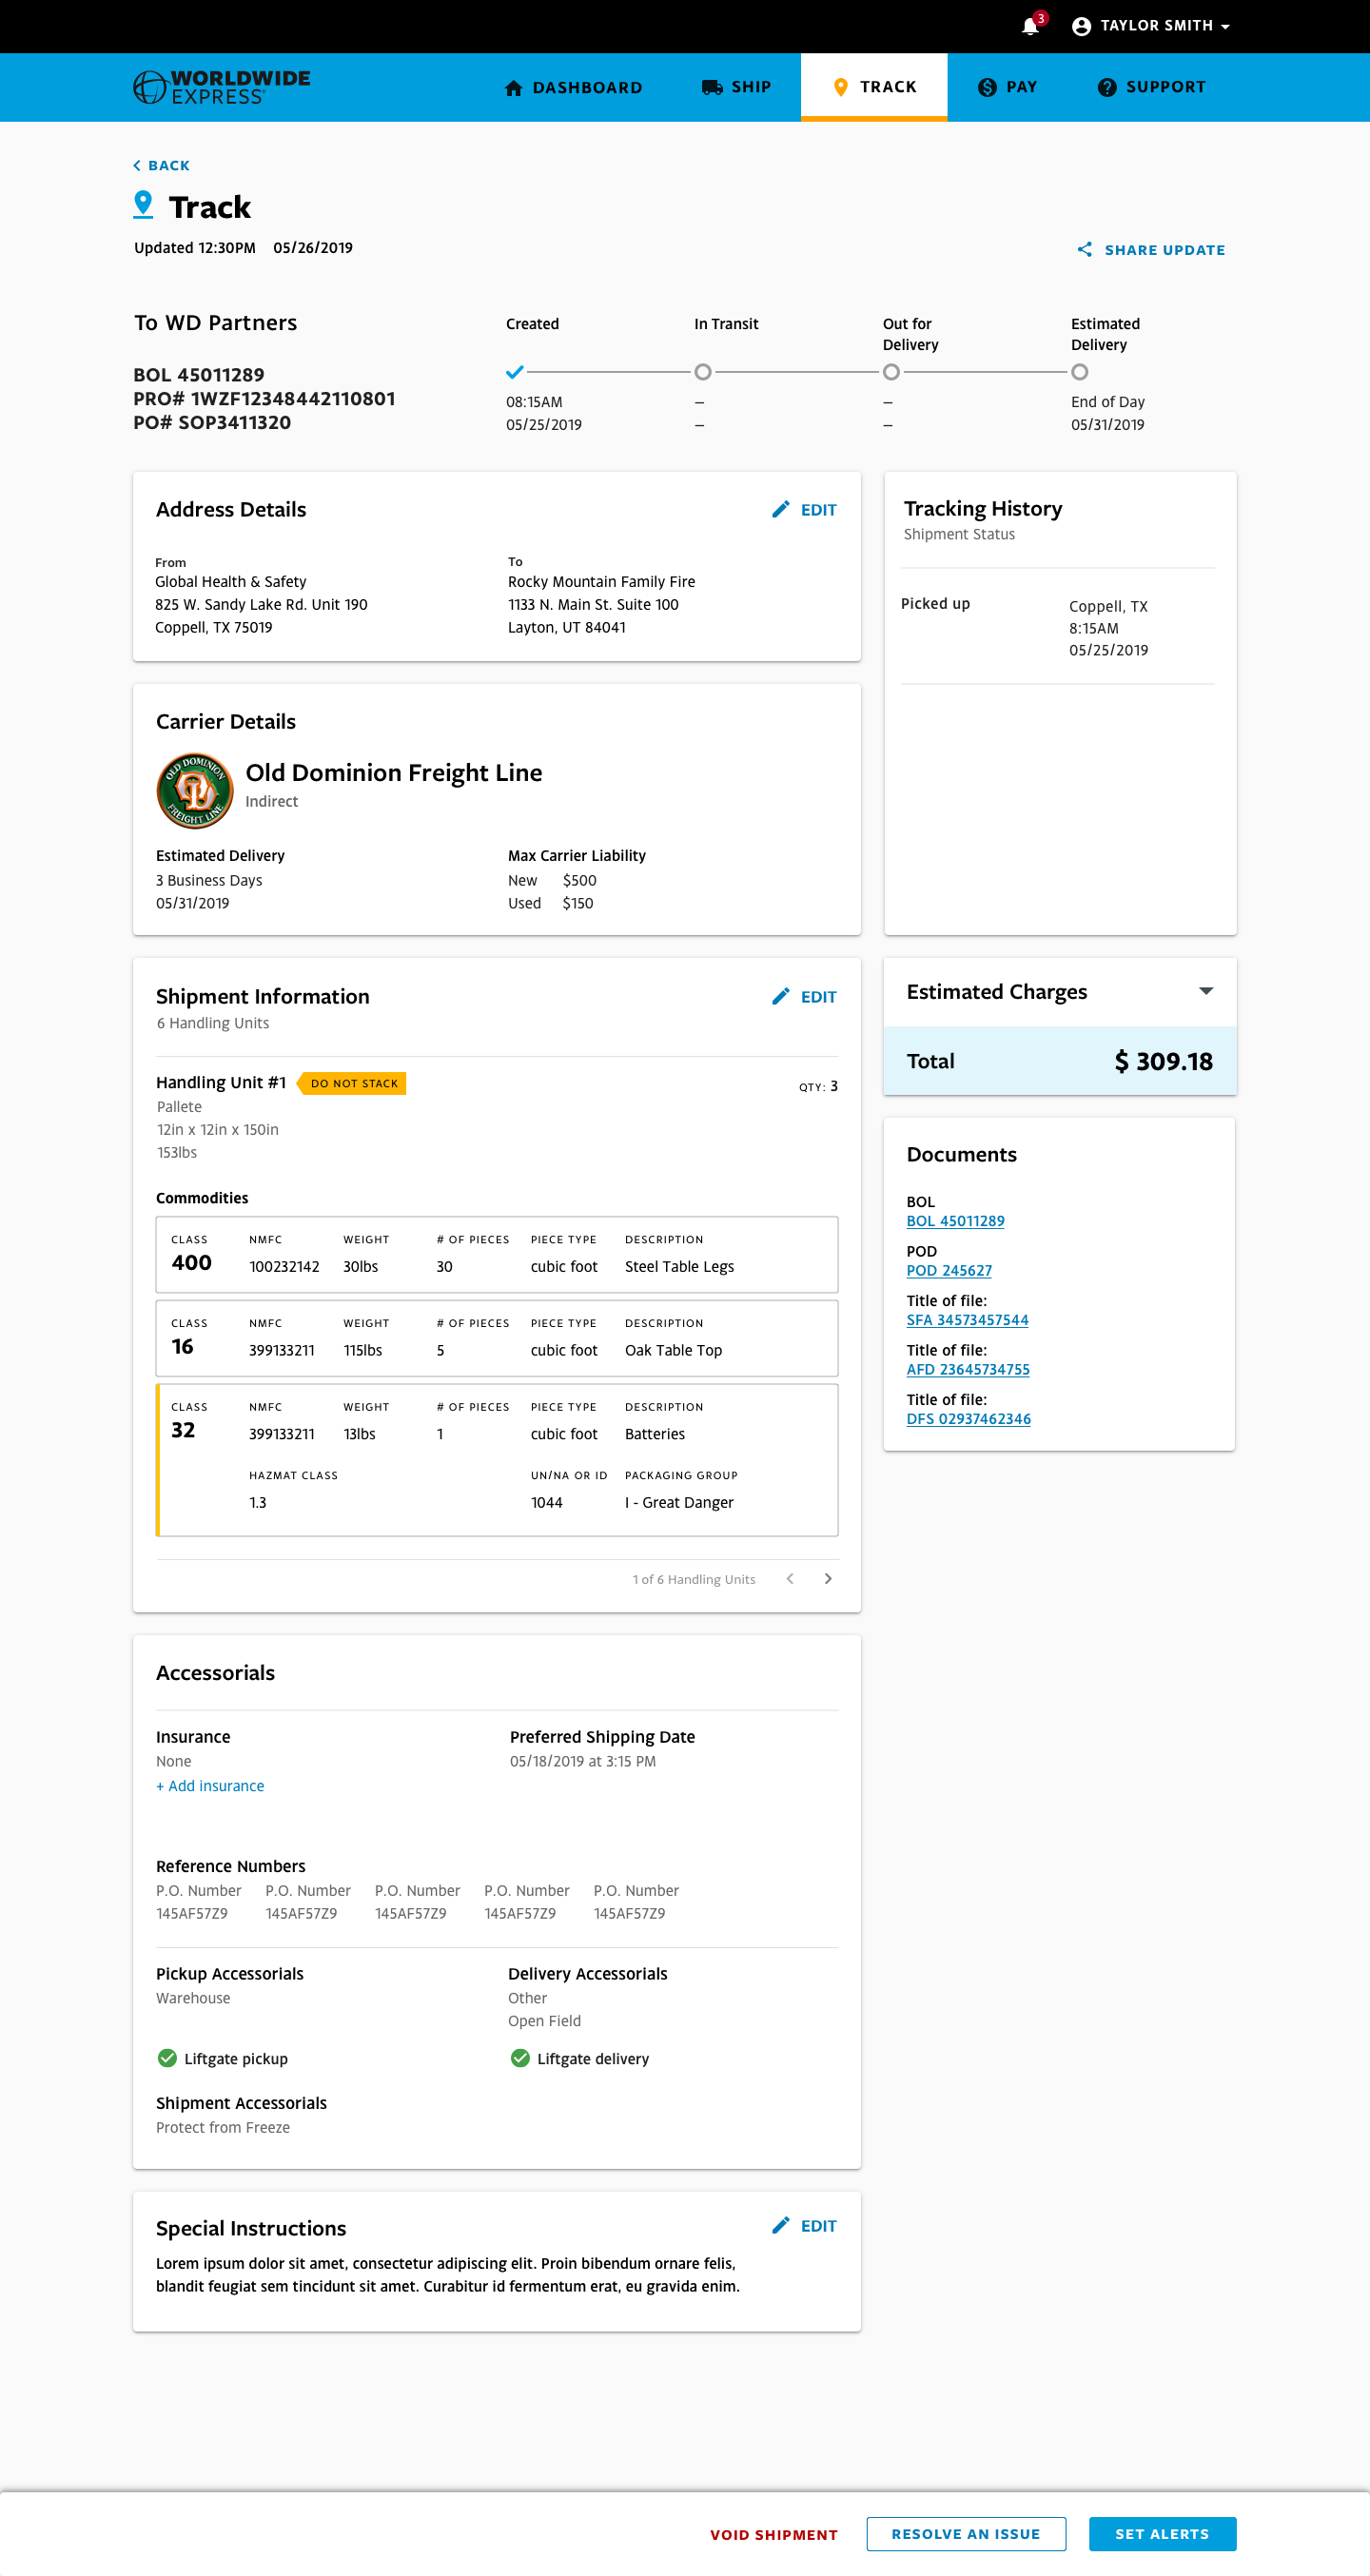
Task: Edit the Shipment Information section
Action: pos(804,997)
